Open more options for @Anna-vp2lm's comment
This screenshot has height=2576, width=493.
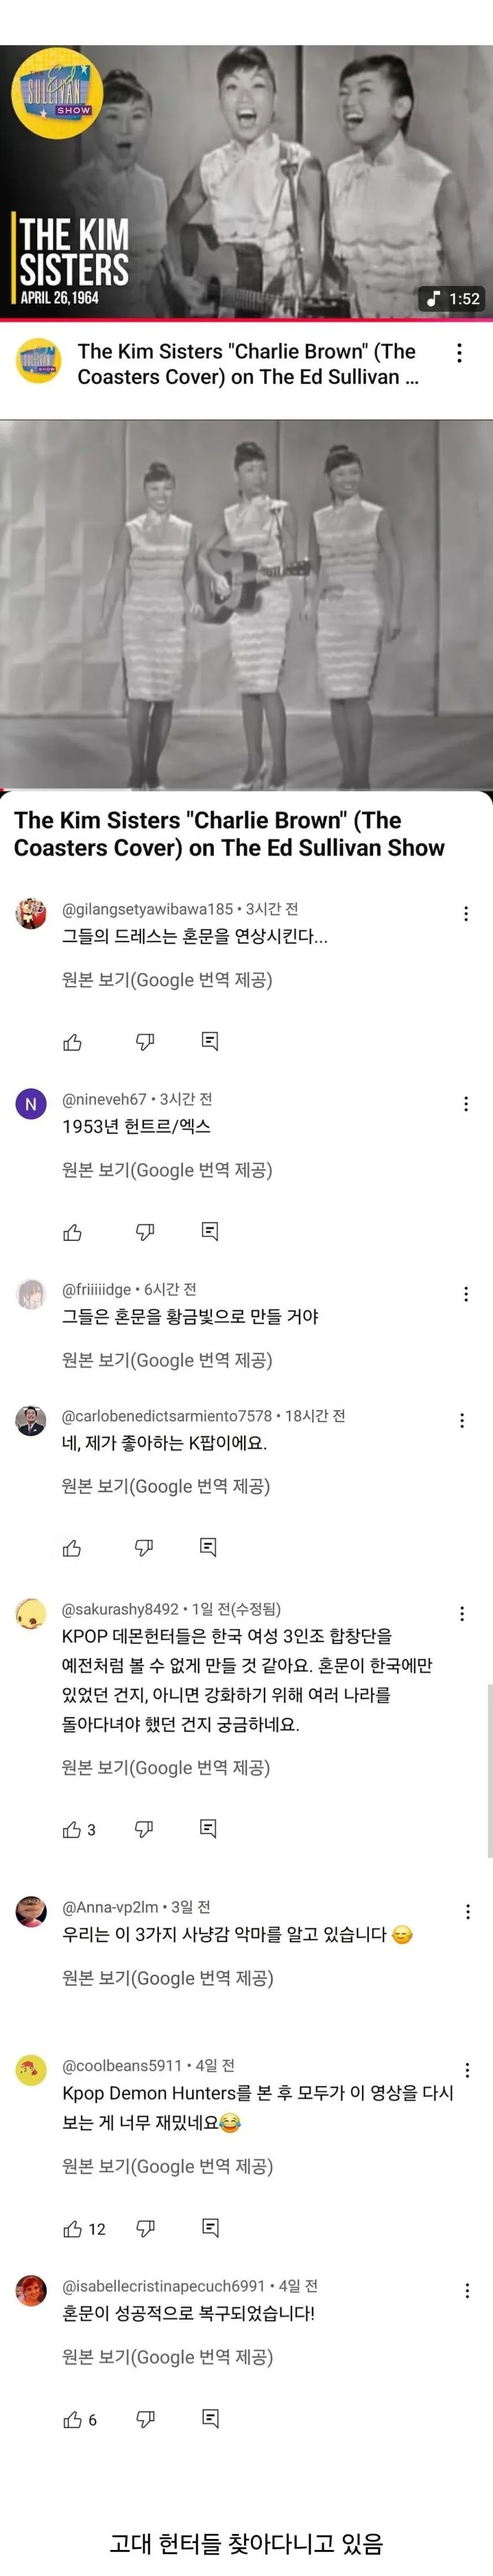467,1912
